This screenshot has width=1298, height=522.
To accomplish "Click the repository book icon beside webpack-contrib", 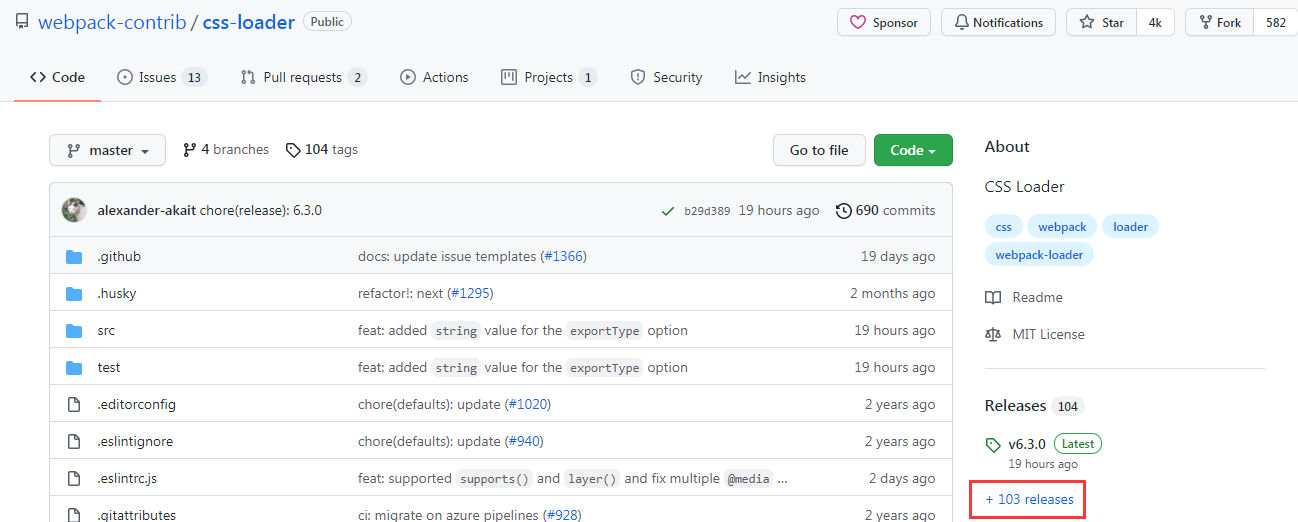I will click(22, 22).
